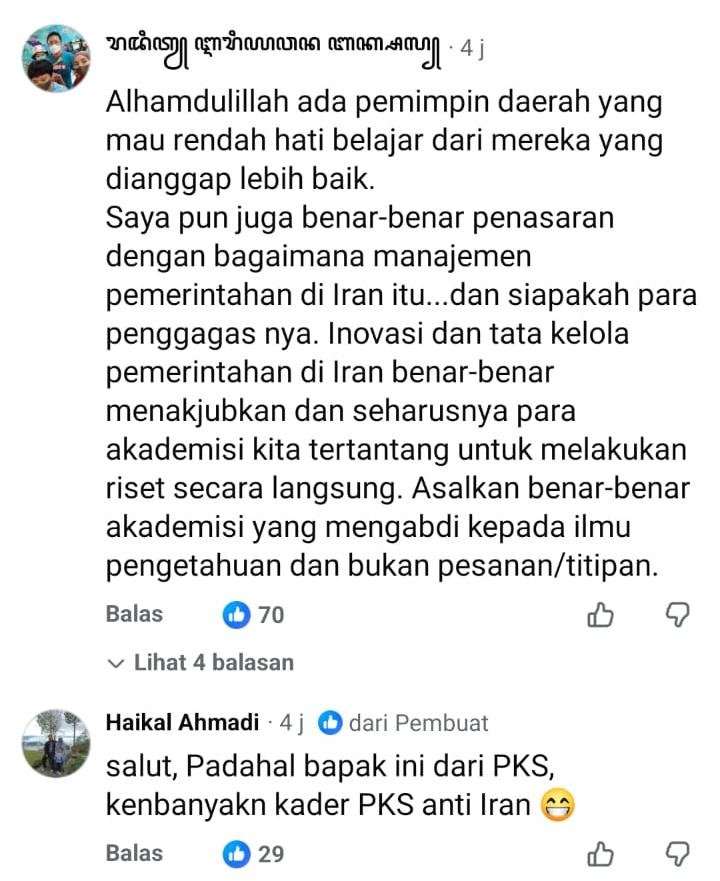
Task: View first commenter's profile picture
Action: pos(56,57)
